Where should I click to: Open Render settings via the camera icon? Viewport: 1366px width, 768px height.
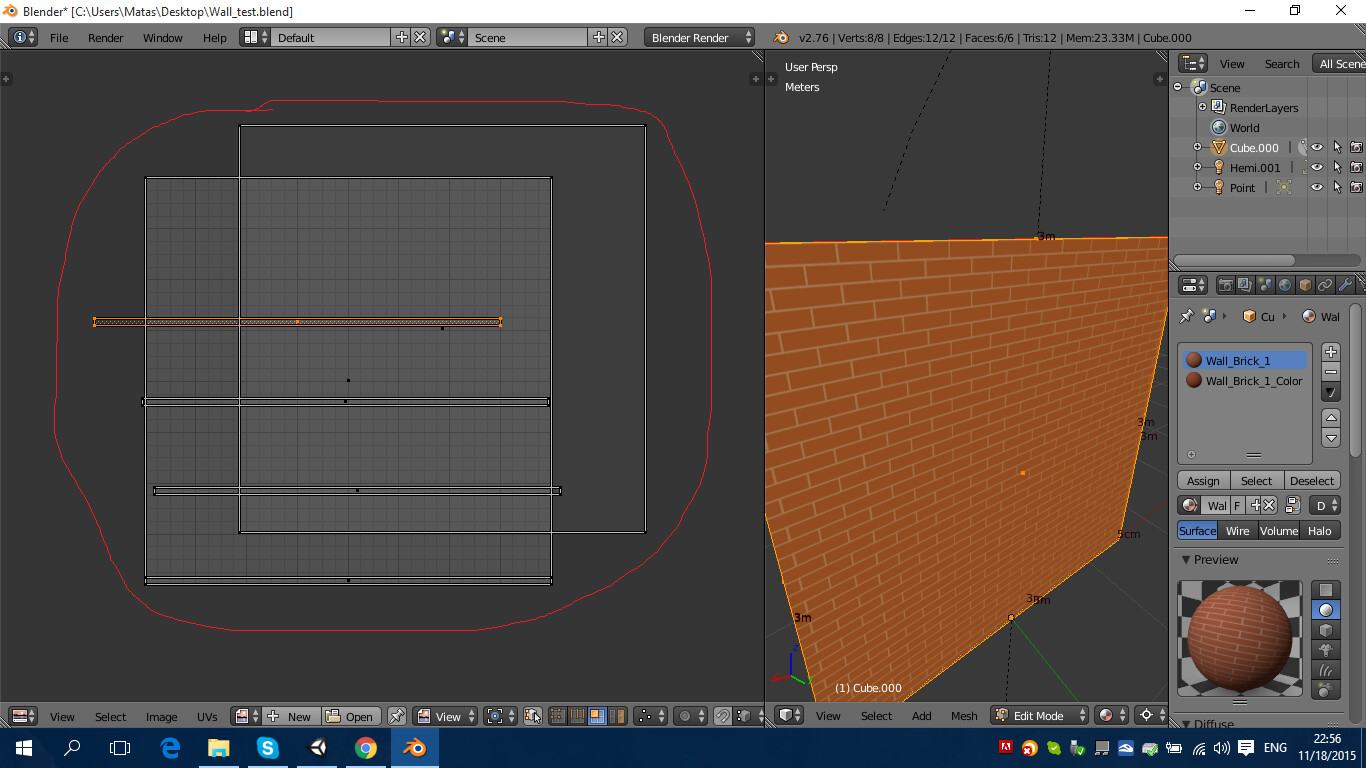coord(1227,284)
